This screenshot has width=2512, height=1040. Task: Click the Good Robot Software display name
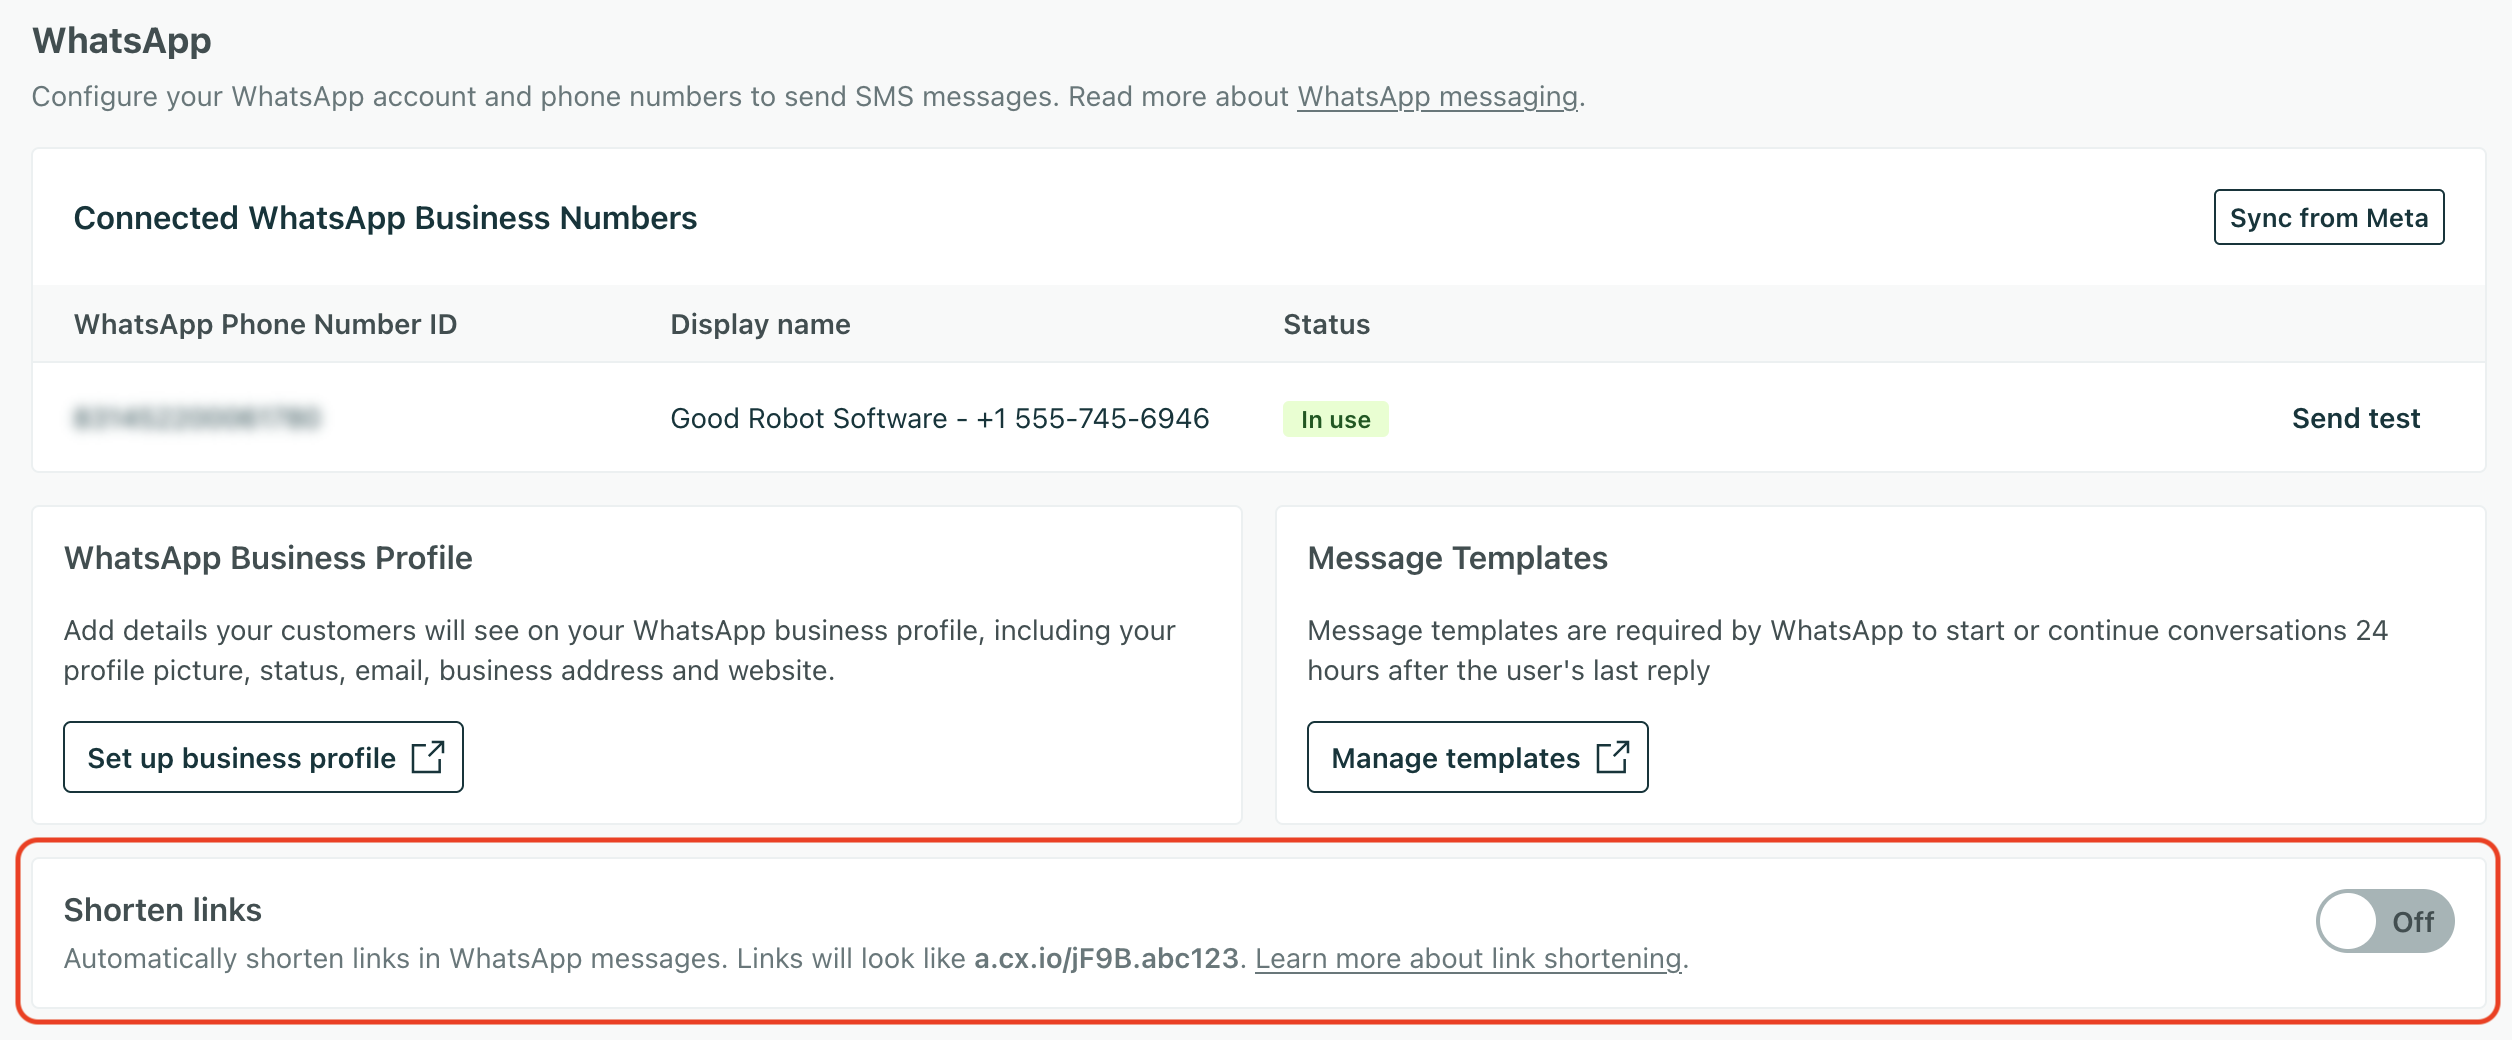pyautogui.click(x=940, y=418)
